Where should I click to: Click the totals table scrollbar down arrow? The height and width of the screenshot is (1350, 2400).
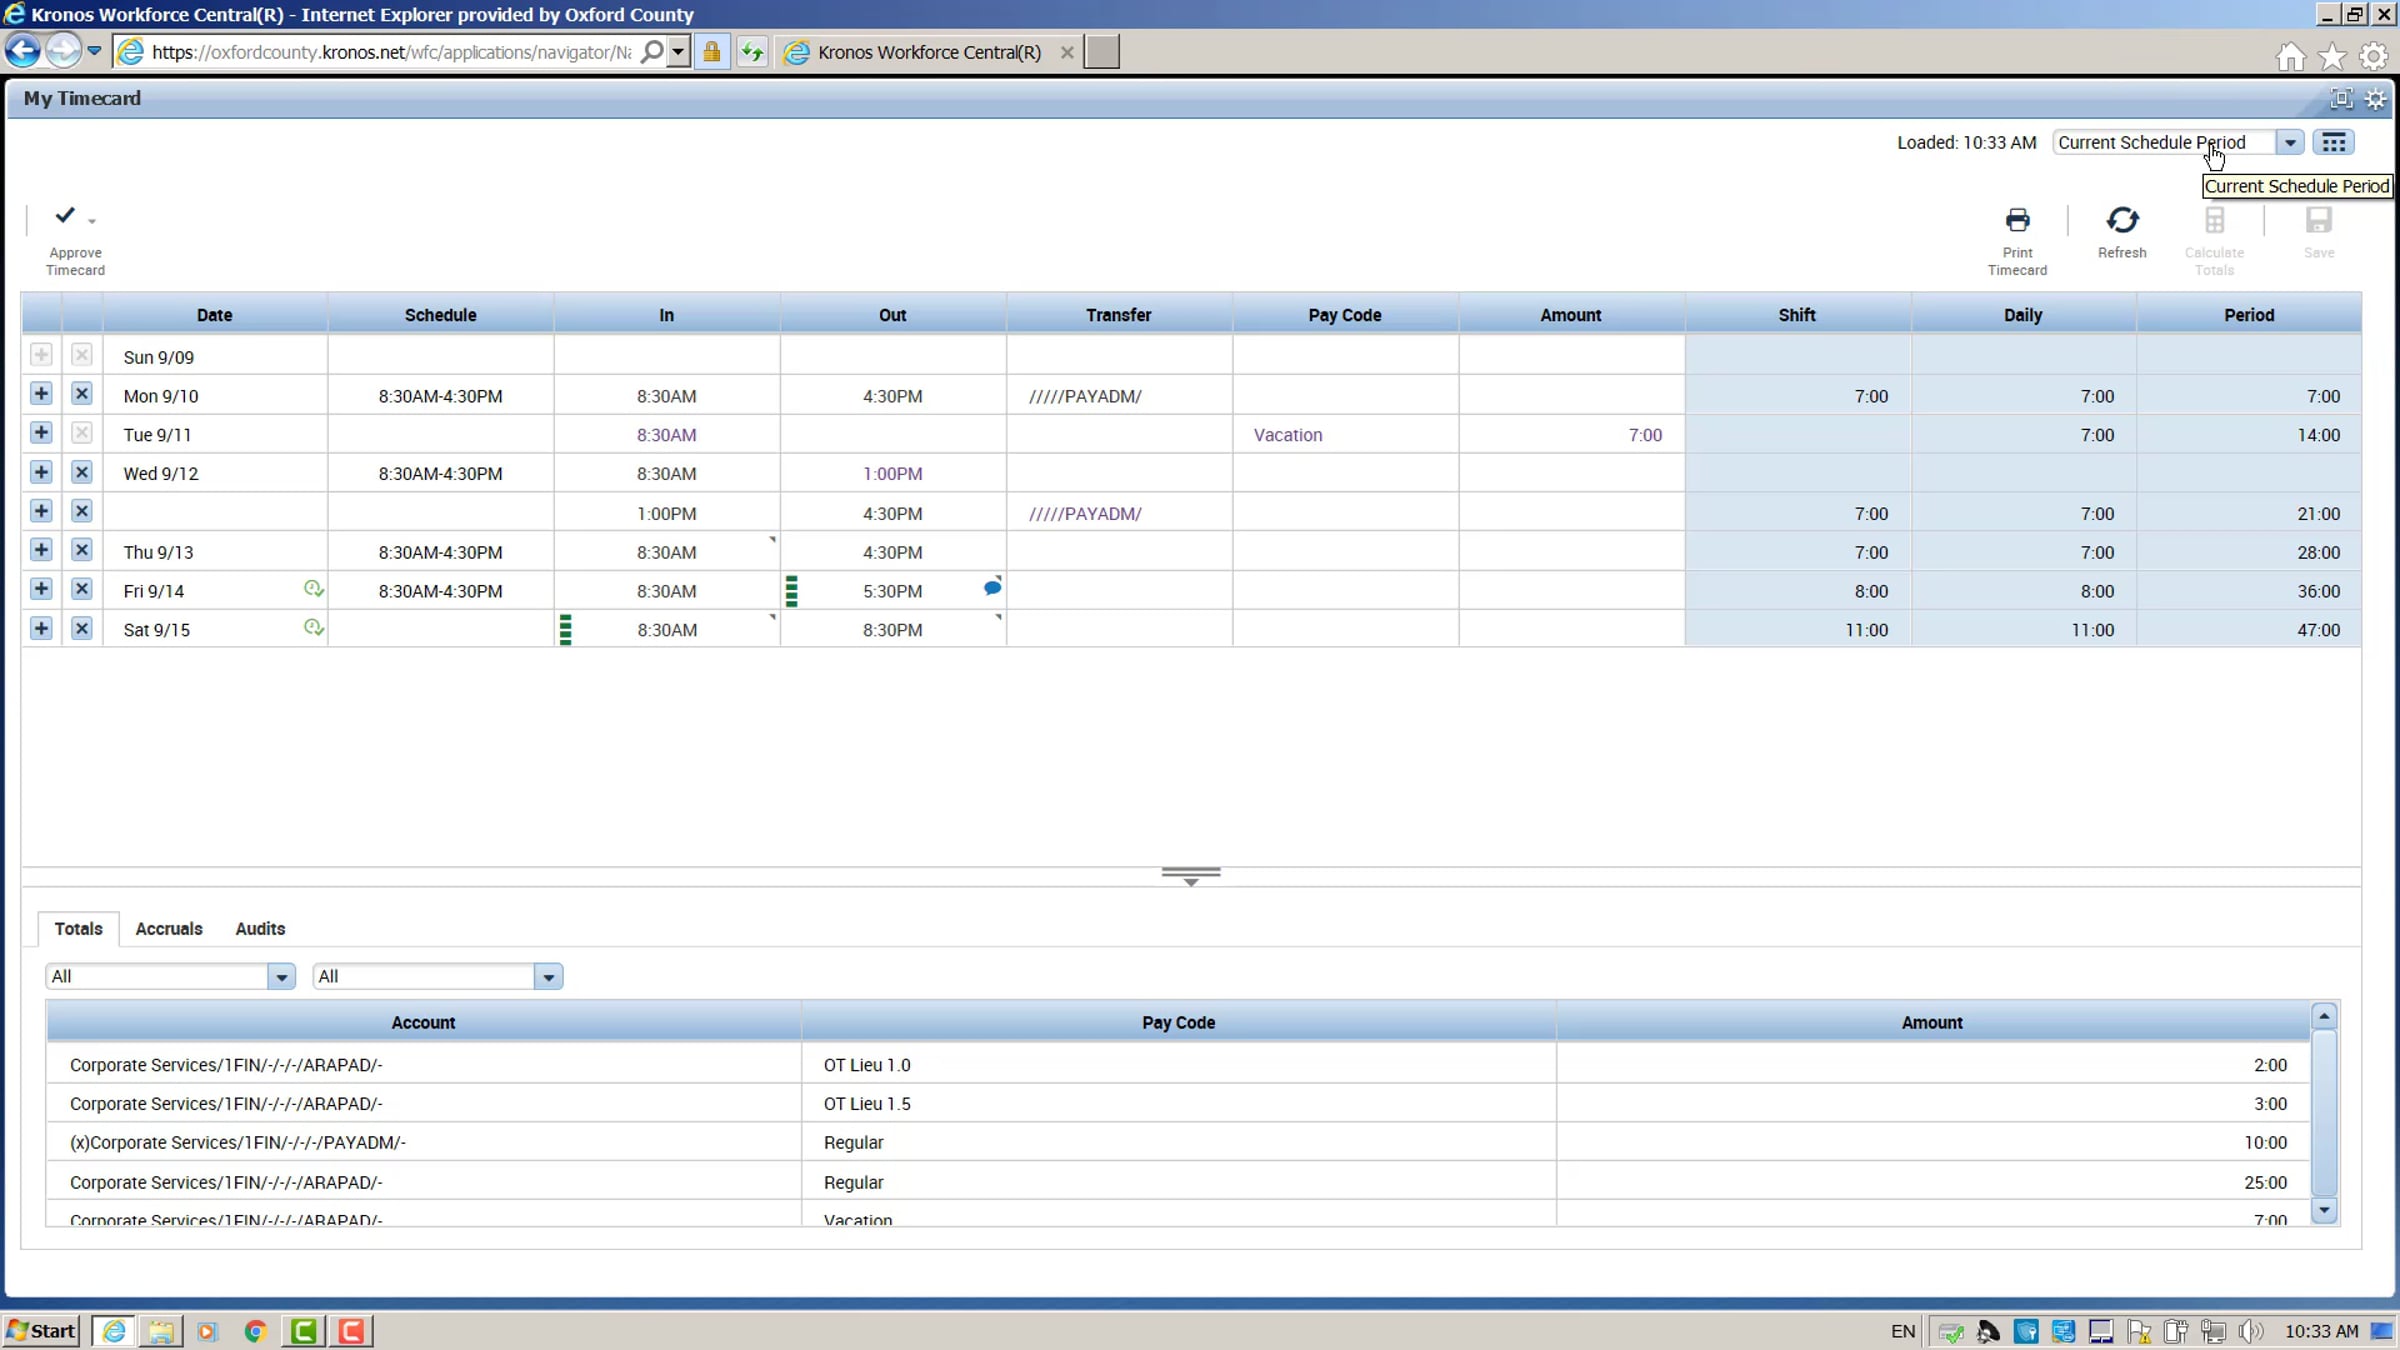pos(2324,1210)
